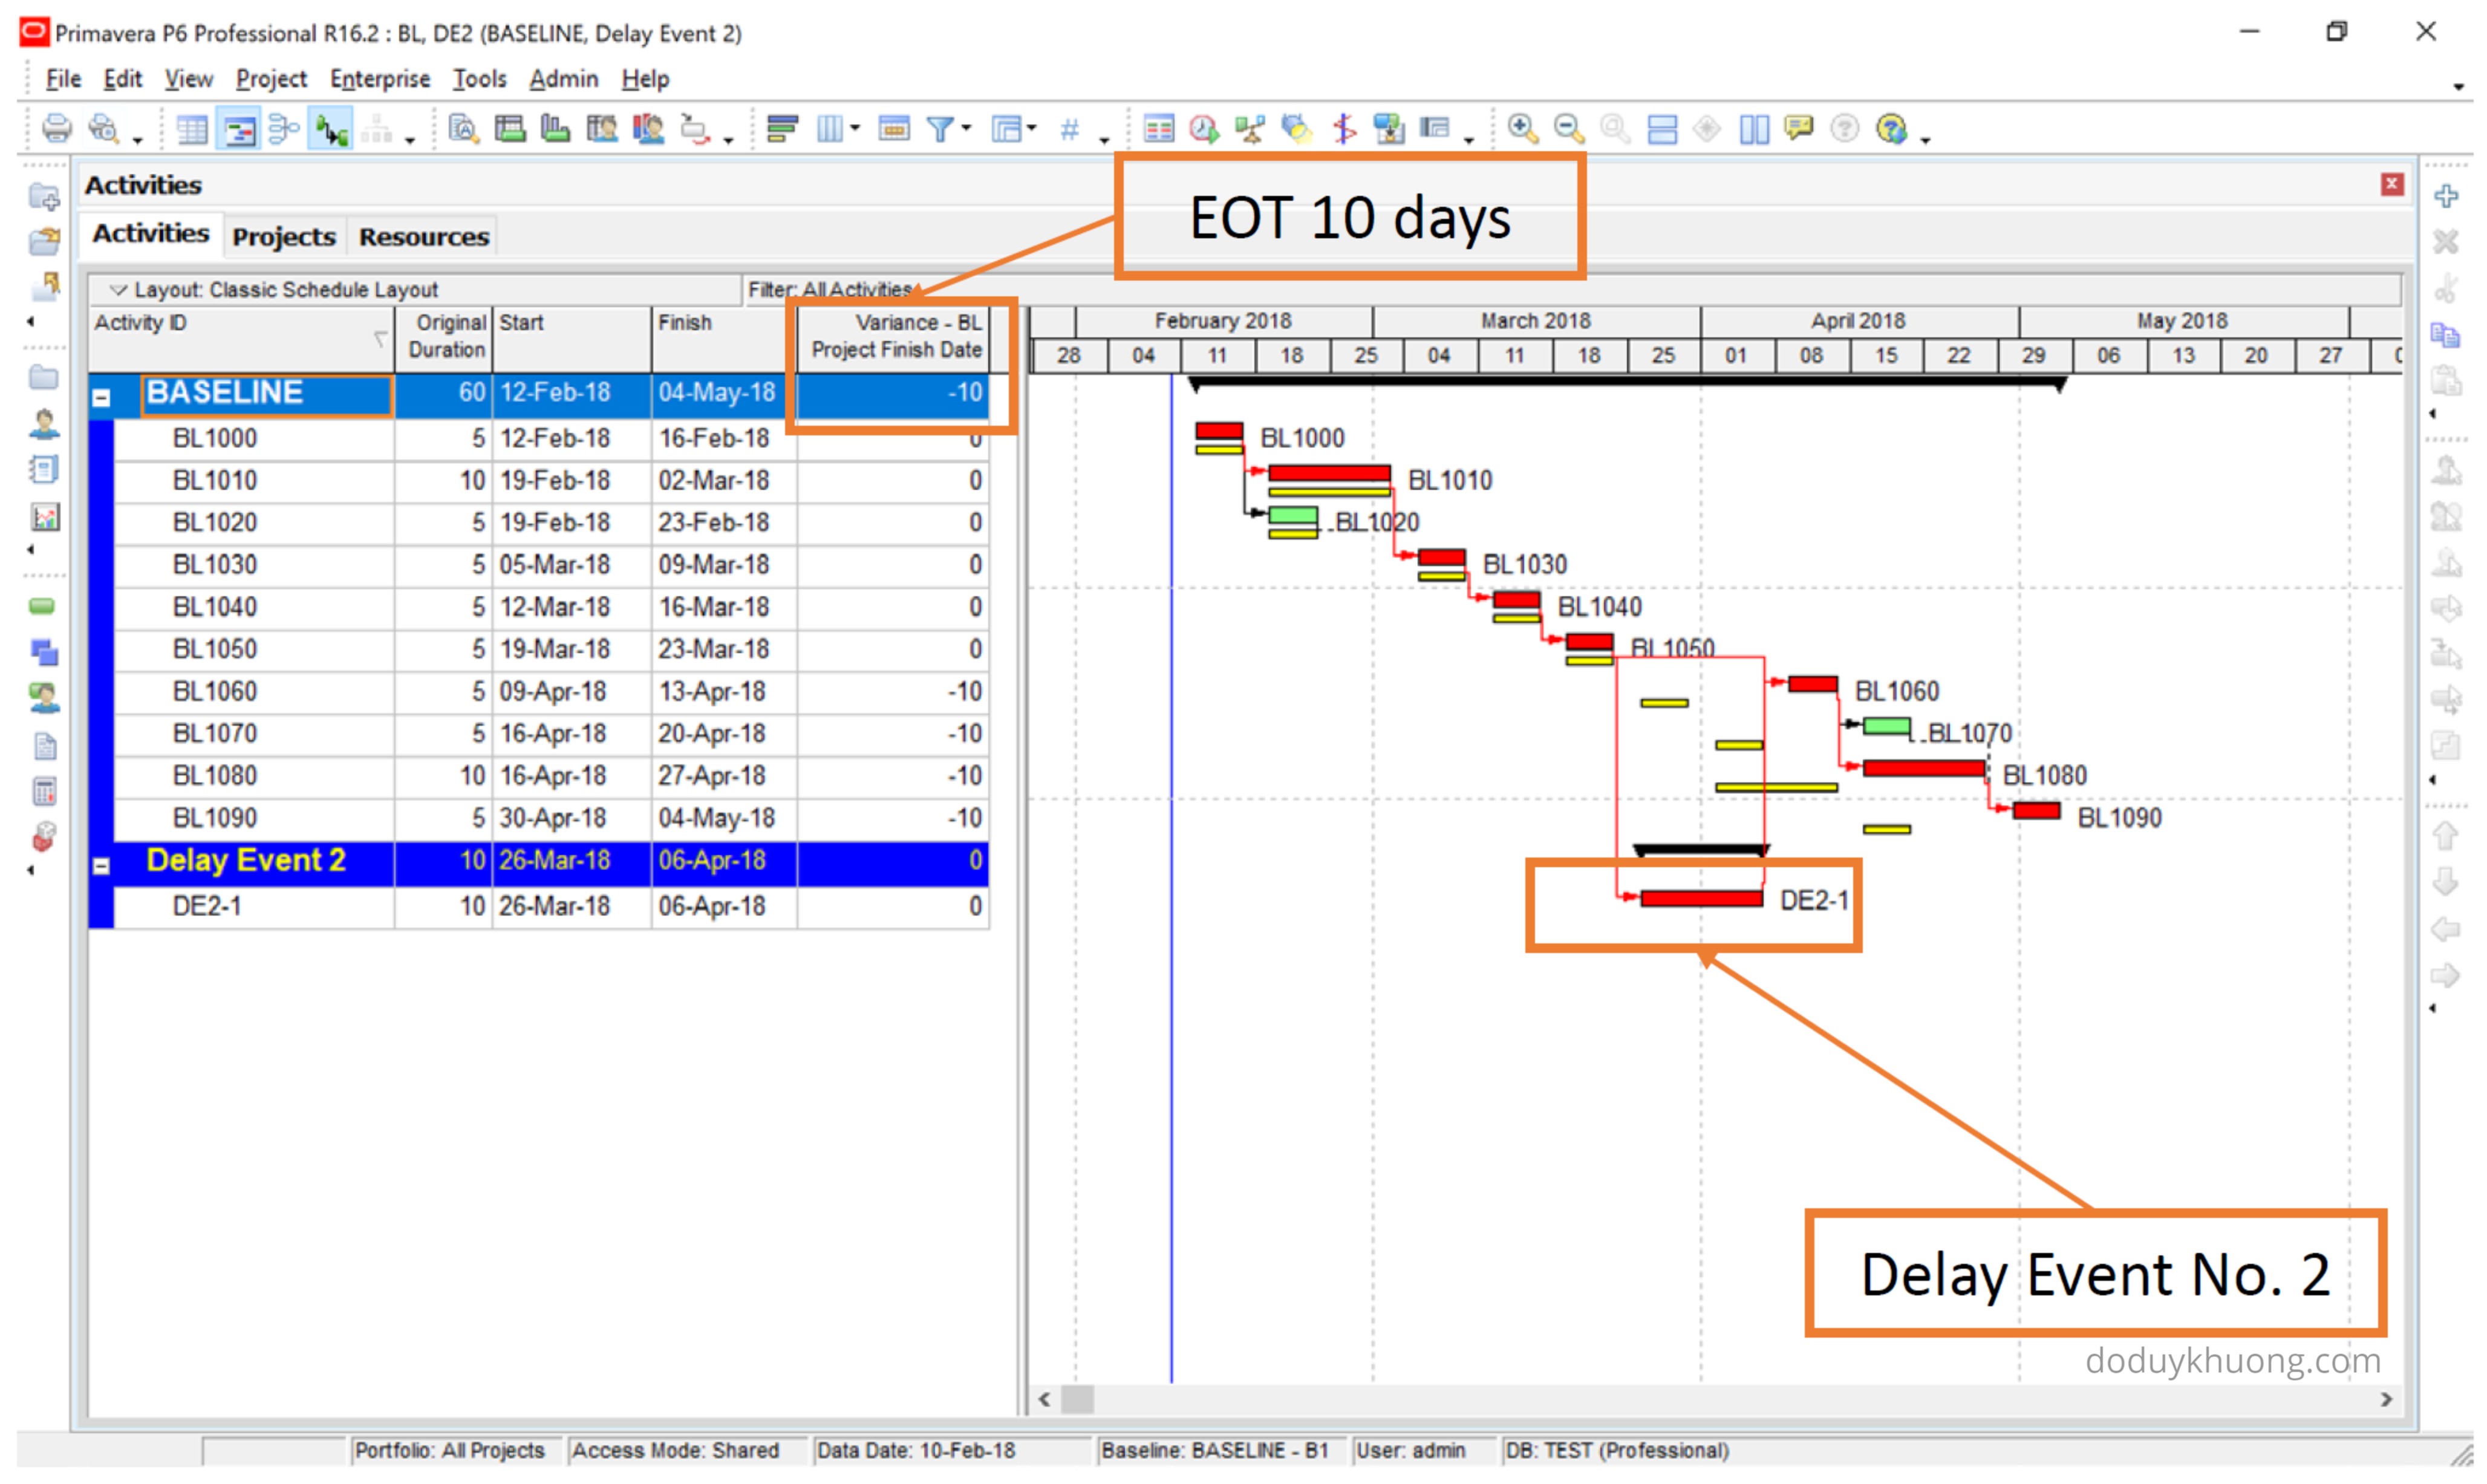The width and height of the screenshot is (2487, 1484).
Task: Collapse the BASELINE project group
Action: [101, 397]
